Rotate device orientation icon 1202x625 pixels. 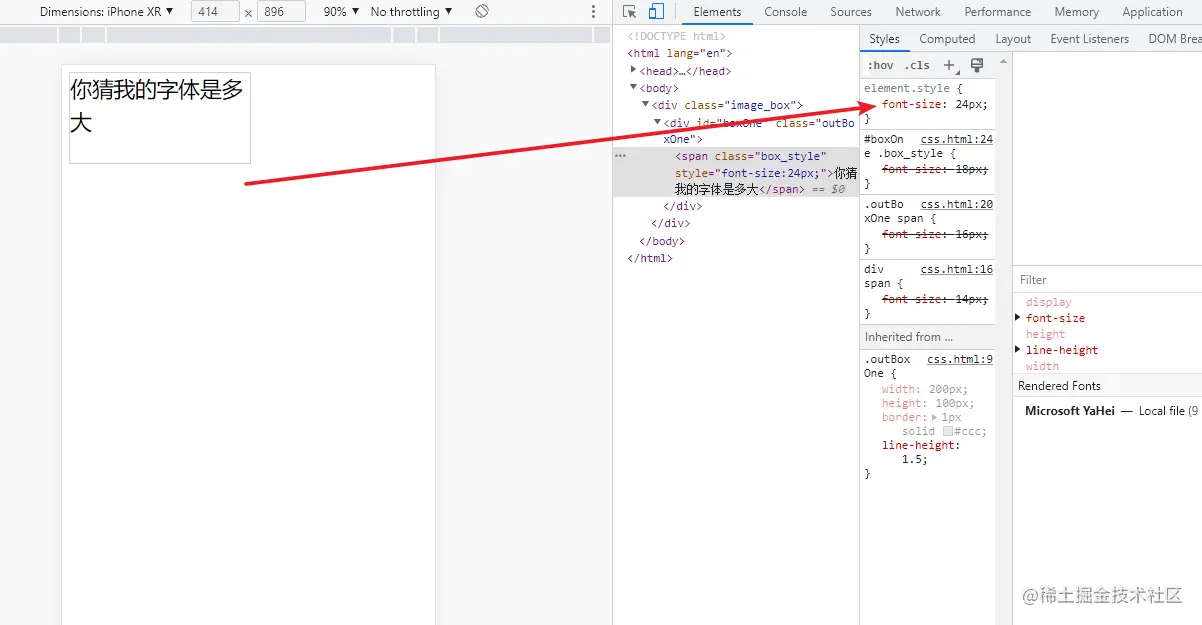(x=482, y=12)
